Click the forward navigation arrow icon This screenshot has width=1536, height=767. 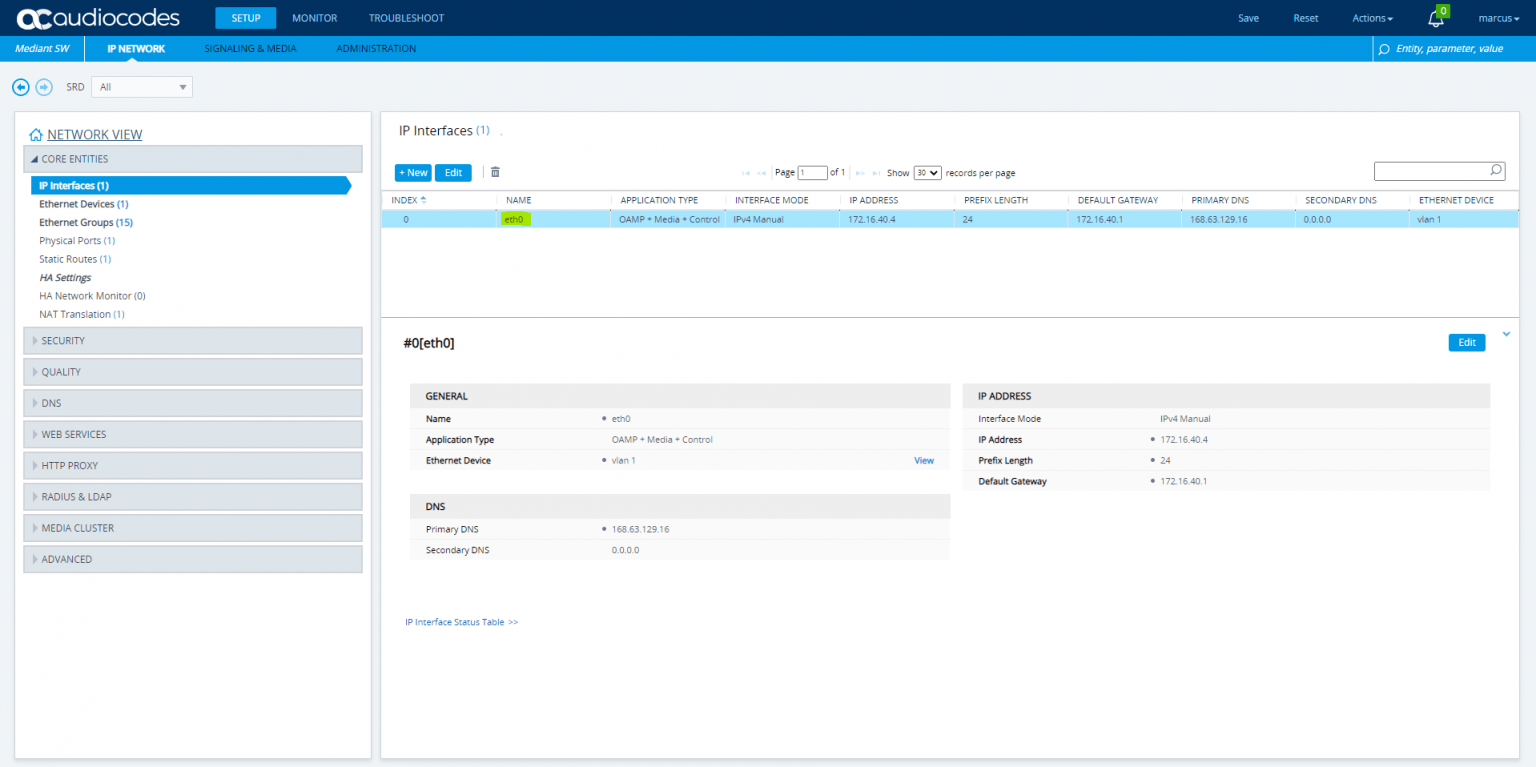point(44,87)
